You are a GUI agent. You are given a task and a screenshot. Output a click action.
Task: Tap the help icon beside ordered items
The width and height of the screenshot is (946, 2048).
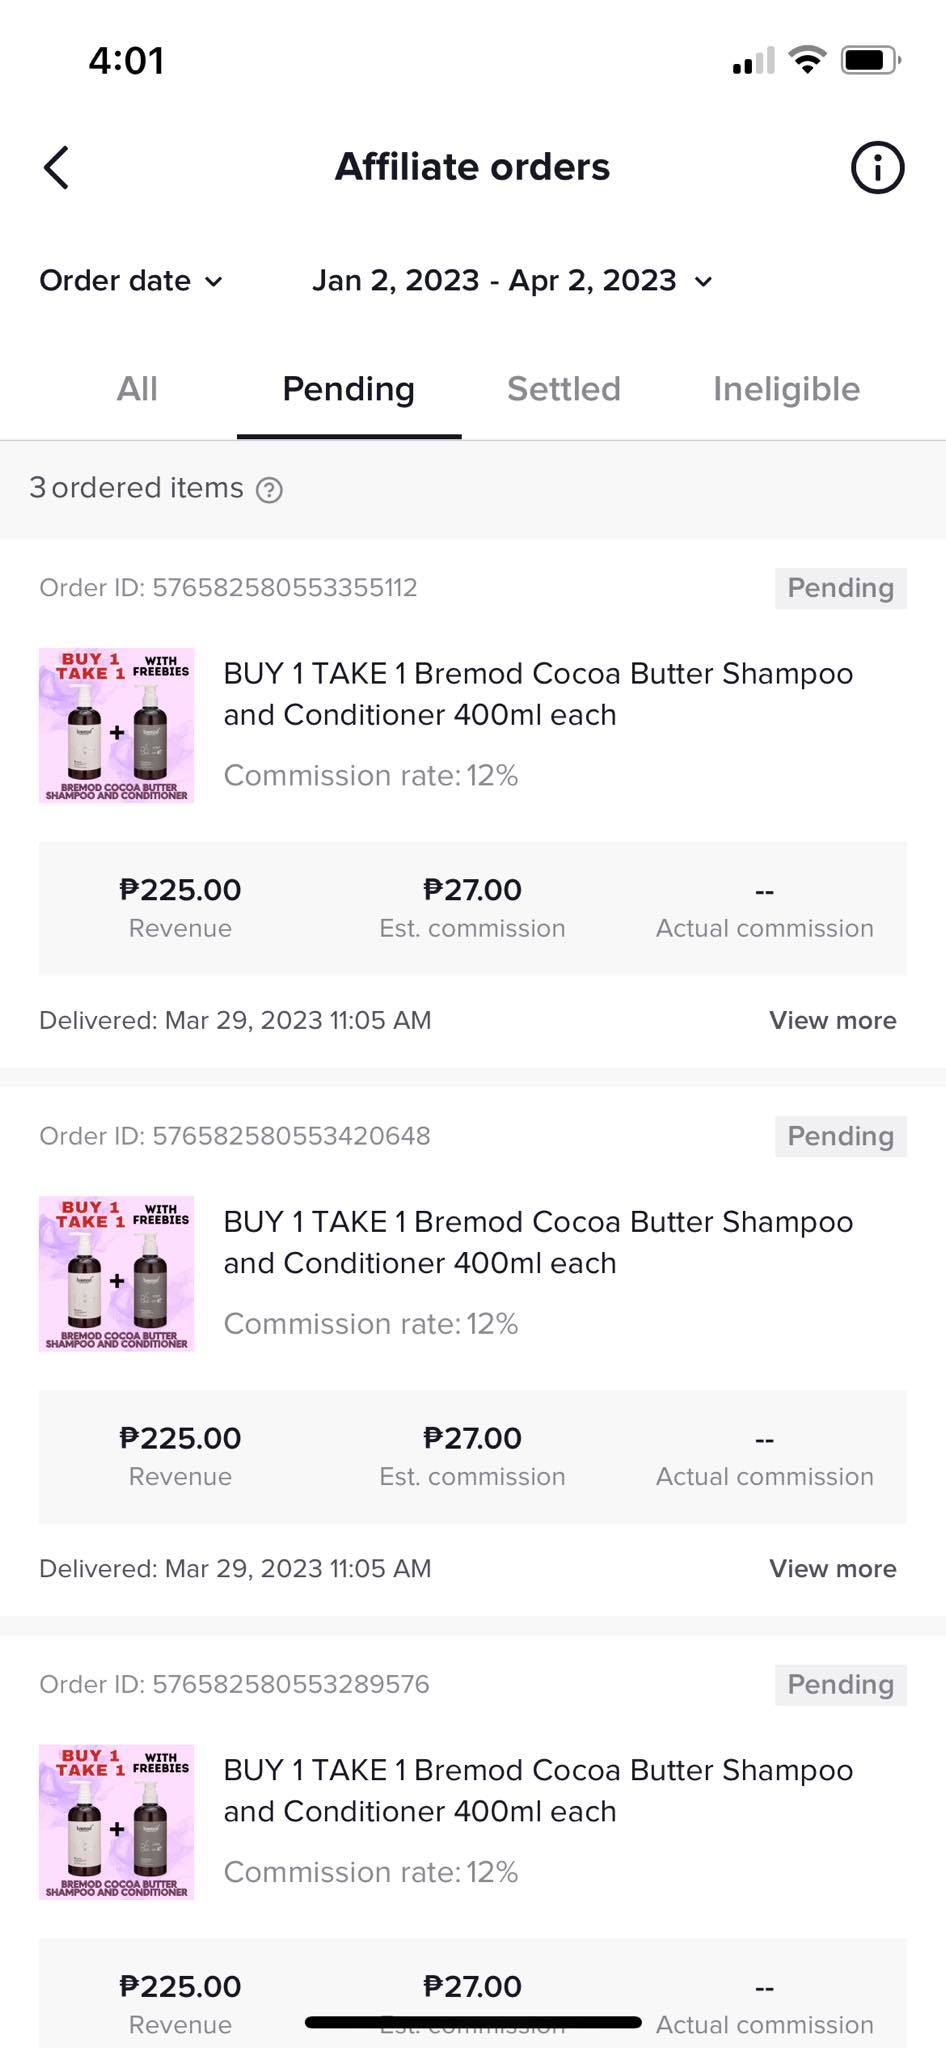269,490
